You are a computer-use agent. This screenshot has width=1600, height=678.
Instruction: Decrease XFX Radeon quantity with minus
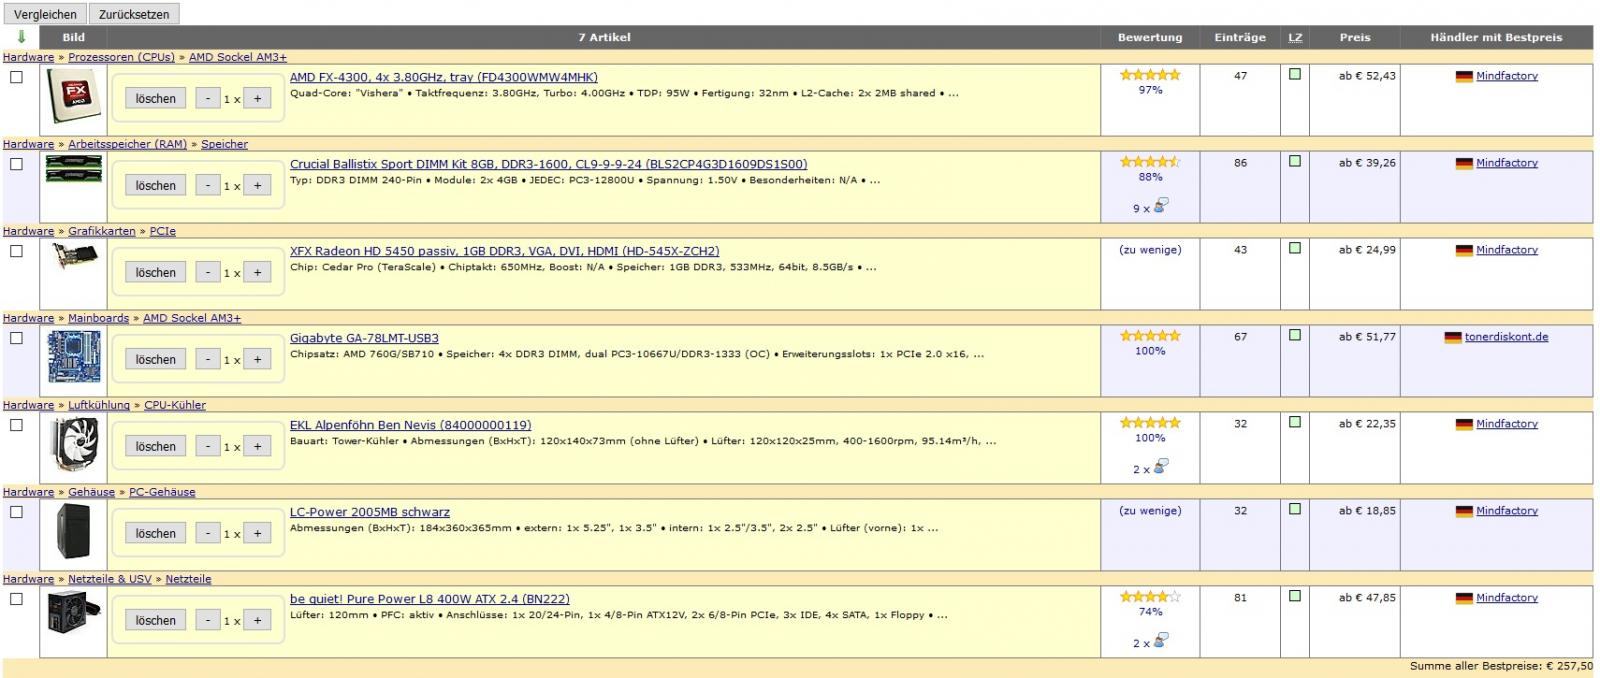click(207, 273)
